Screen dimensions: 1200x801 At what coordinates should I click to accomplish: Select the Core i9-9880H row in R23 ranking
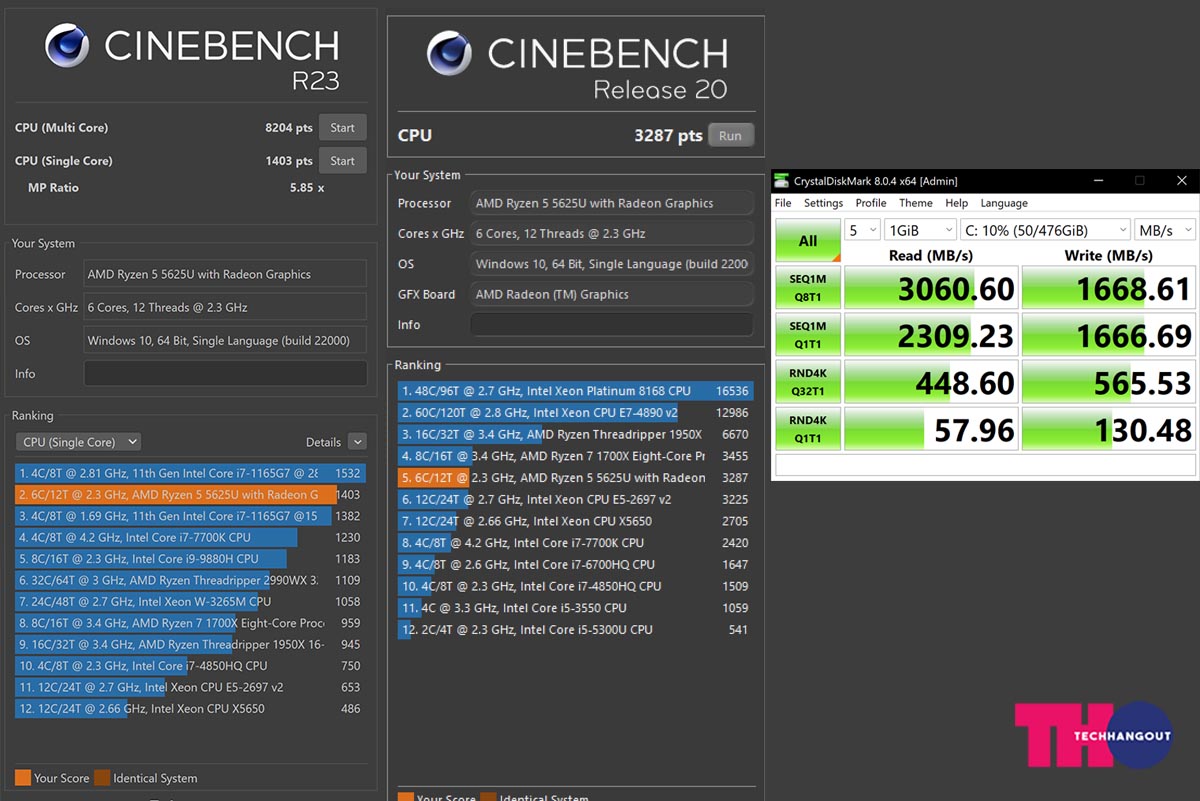pyautogui.click(x=190, y=559)
